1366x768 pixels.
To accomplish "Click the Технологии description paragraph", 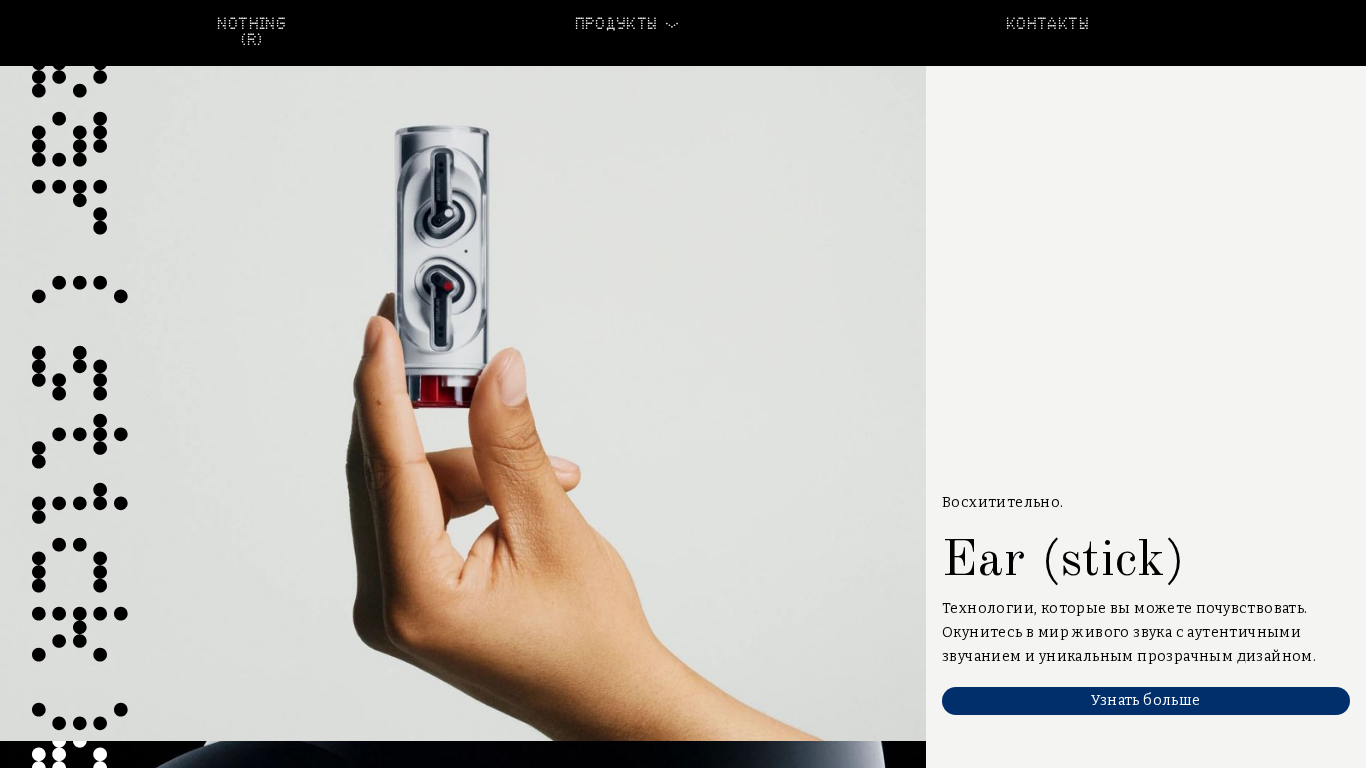I will [1129, 632].
